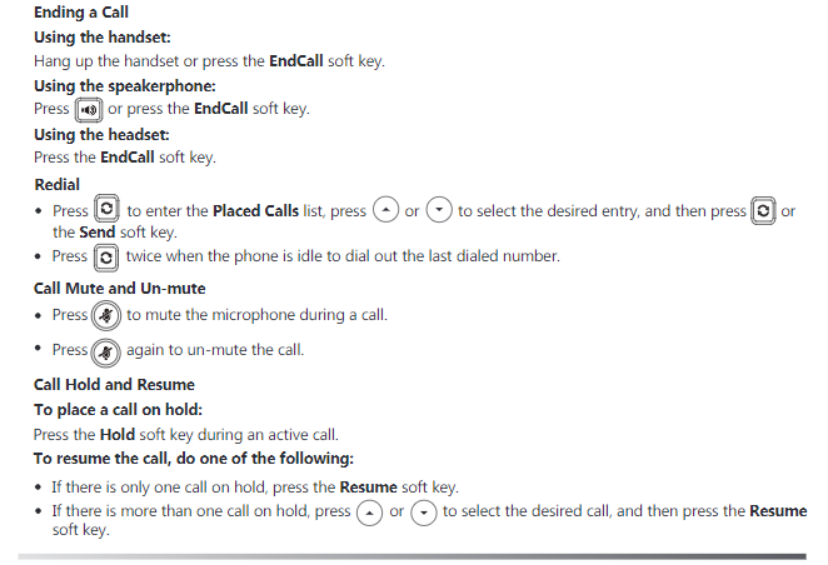Click the 'Redial' section heading

57,184
